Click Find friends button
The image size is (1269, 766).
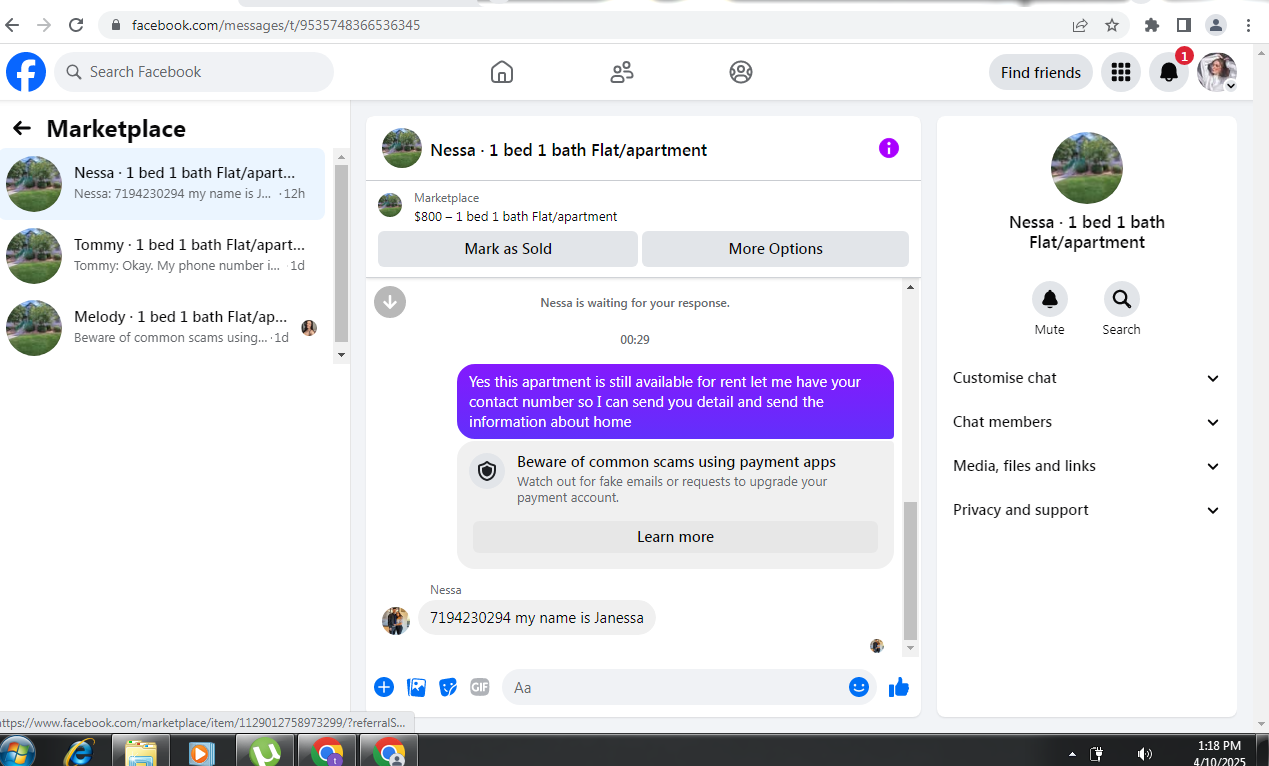tap(1040, 72)
